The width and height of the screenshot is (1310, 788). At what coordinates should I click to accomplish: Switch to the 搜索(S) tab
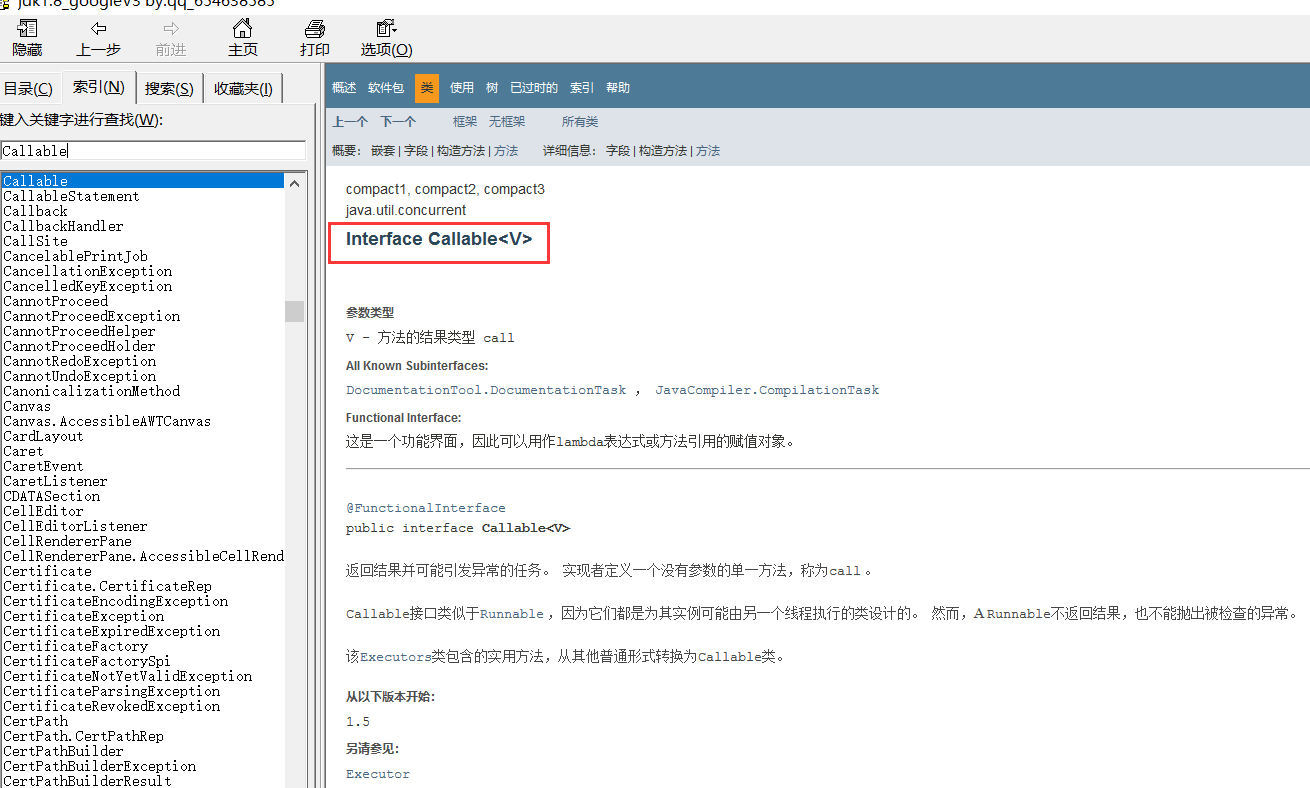(x=169, y=89)
